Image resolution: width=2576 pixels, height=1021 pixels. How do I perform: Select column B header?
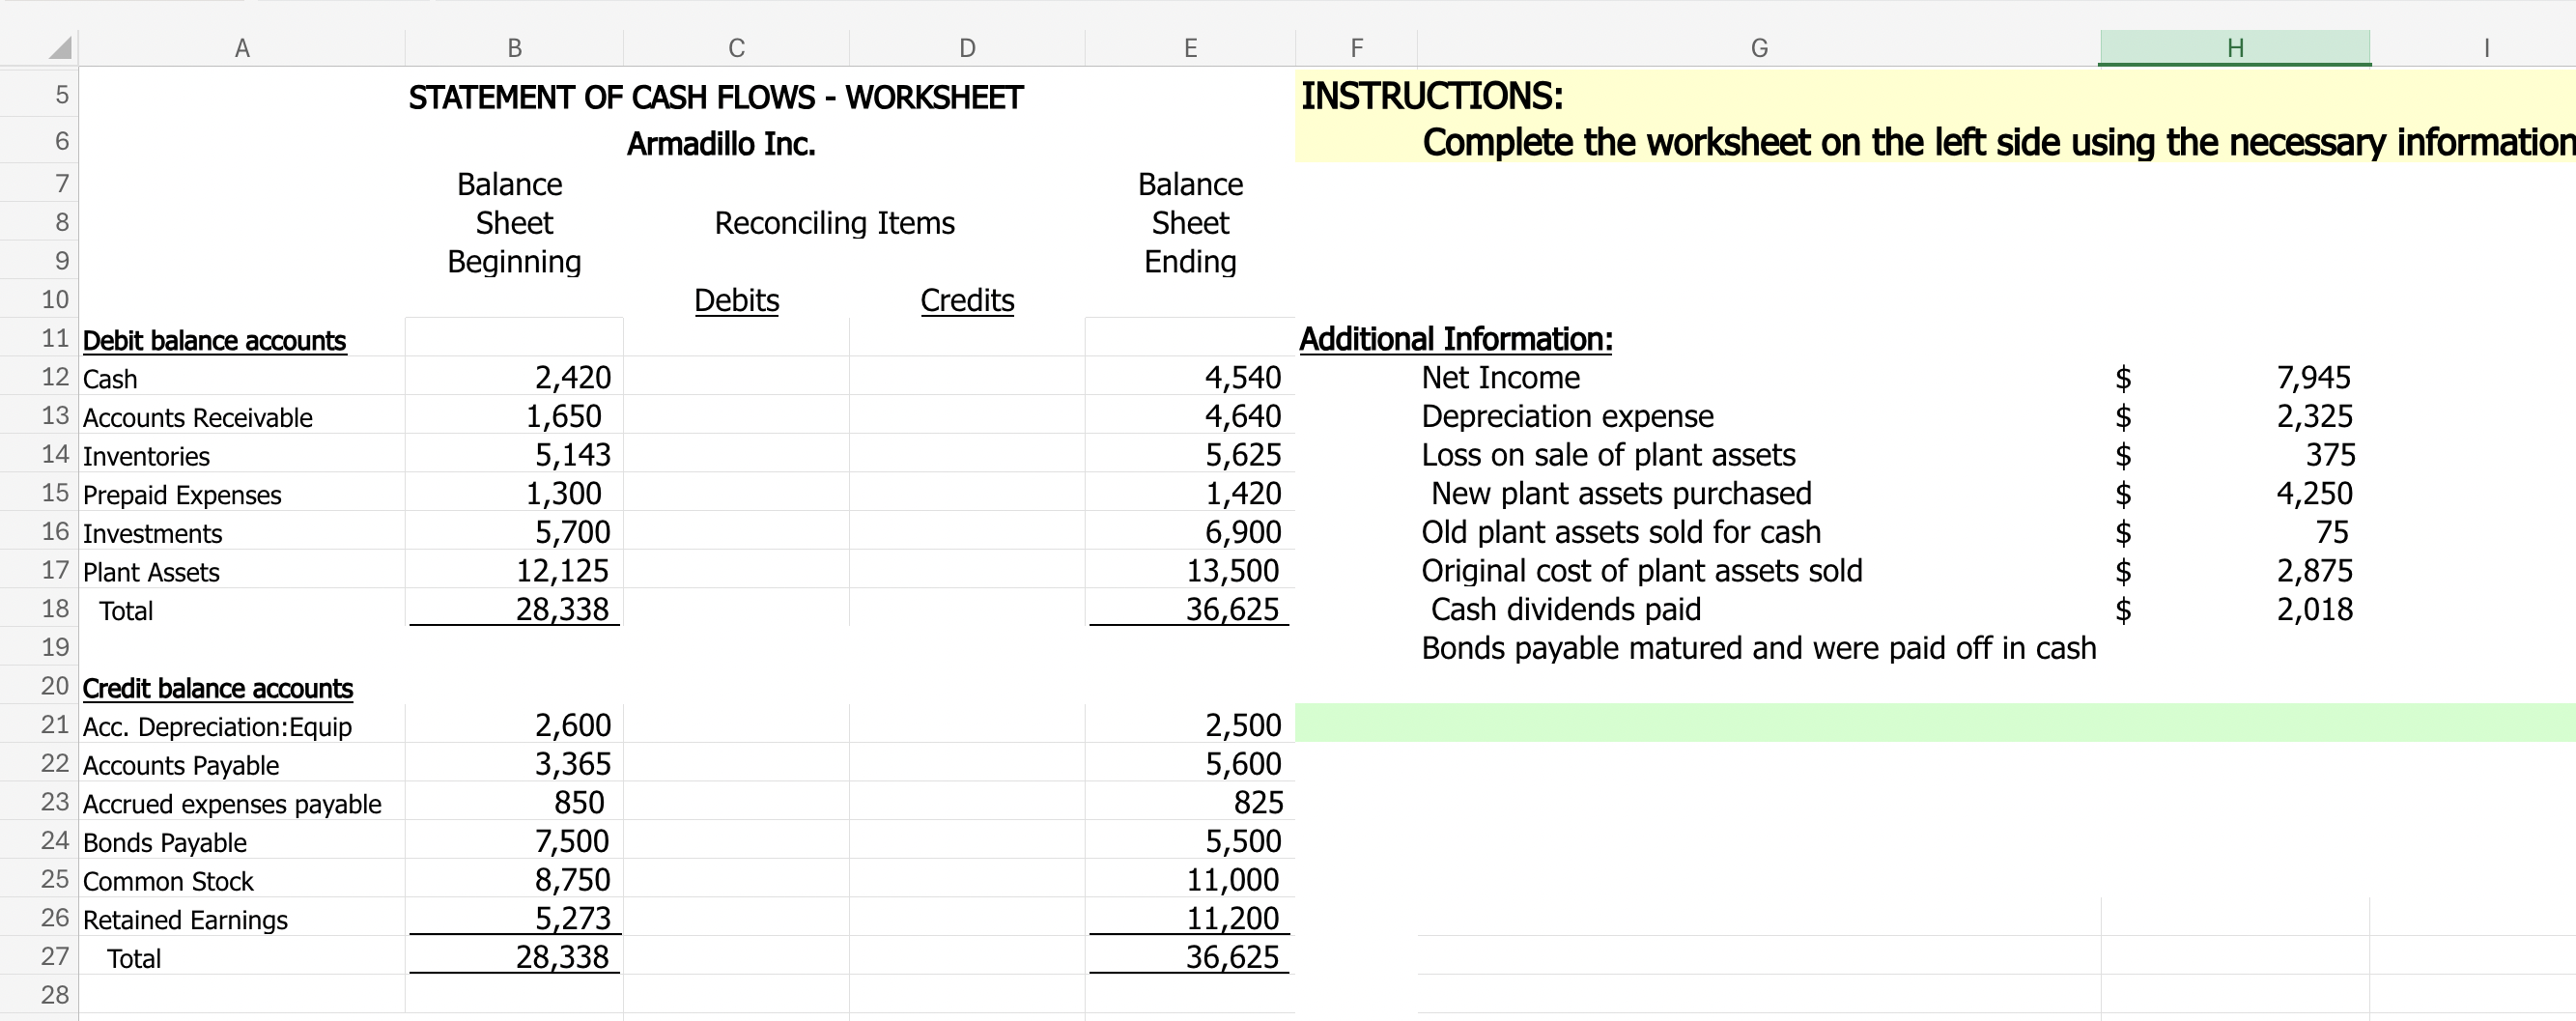pos(513,47)
